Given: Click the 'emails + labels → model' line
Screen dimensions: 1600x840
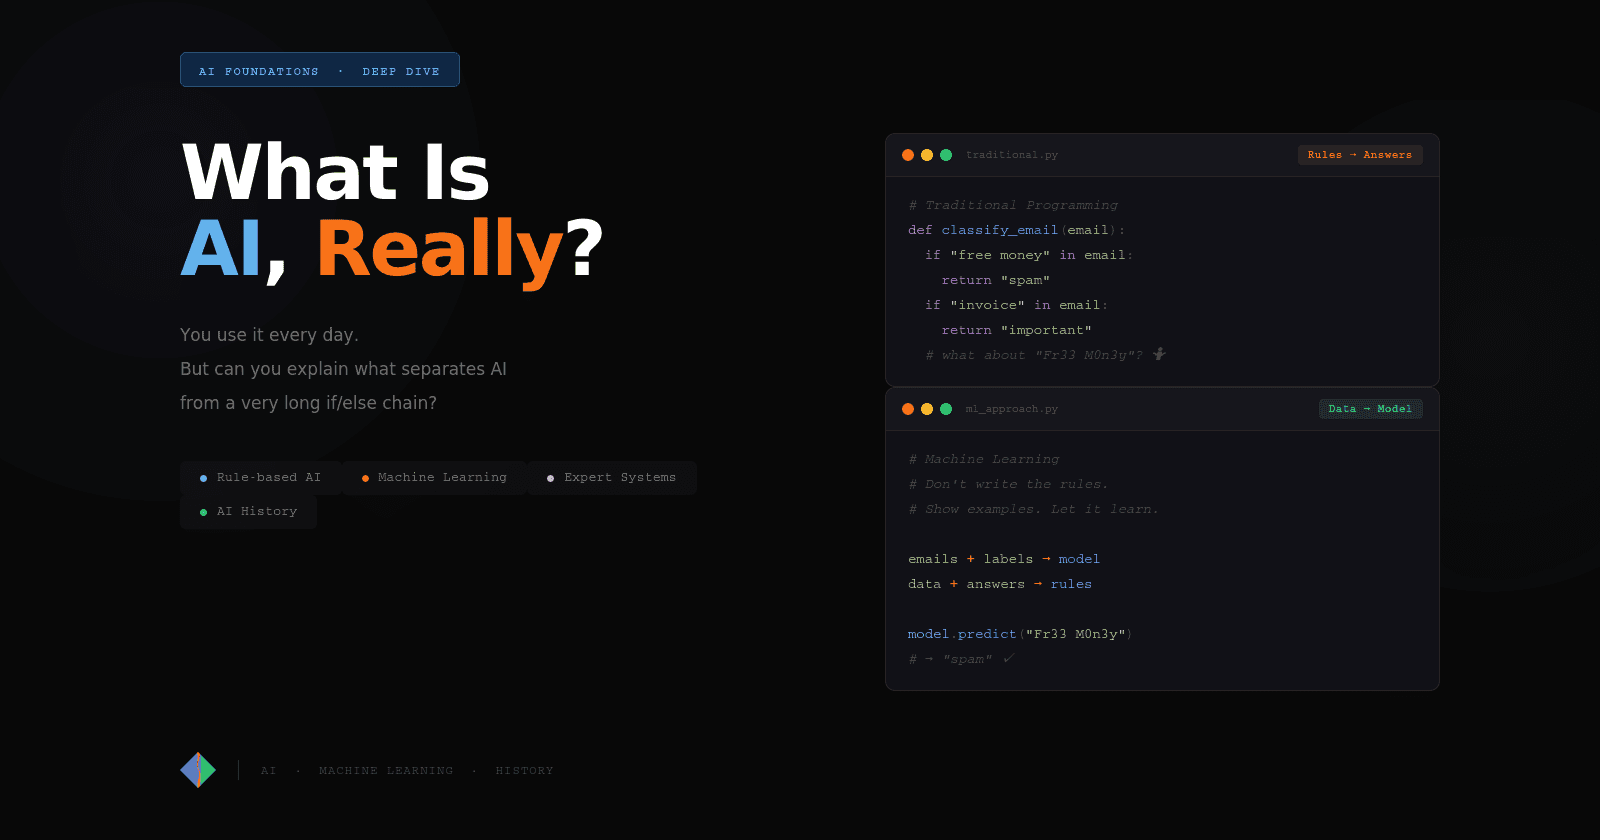Looking at the screenshot, I should (x=1004, y=559).
